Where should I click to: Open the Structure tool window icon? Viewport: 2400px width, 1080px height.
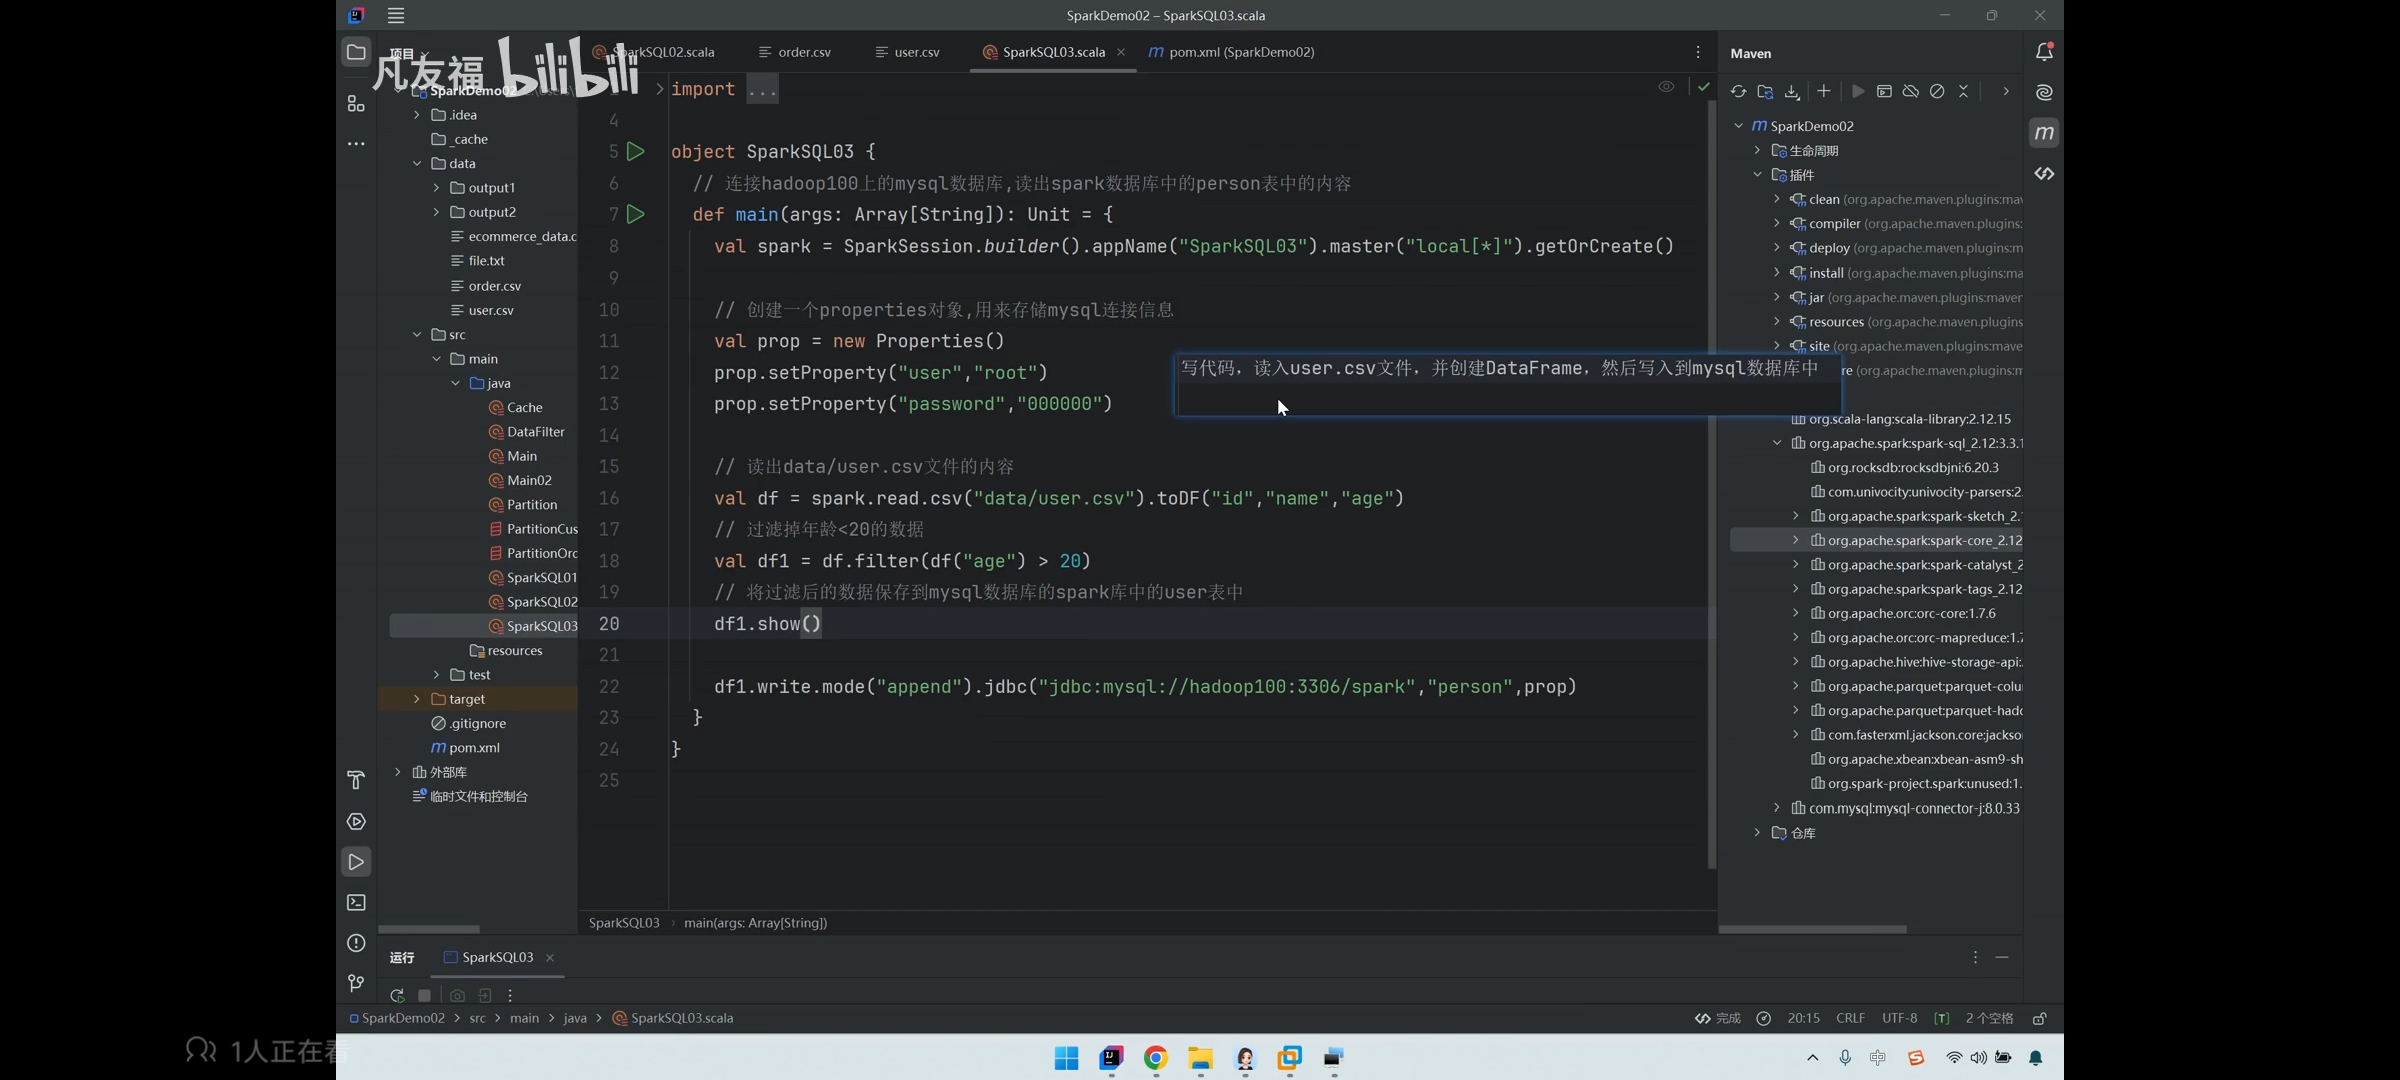click(x=356, y=103)
